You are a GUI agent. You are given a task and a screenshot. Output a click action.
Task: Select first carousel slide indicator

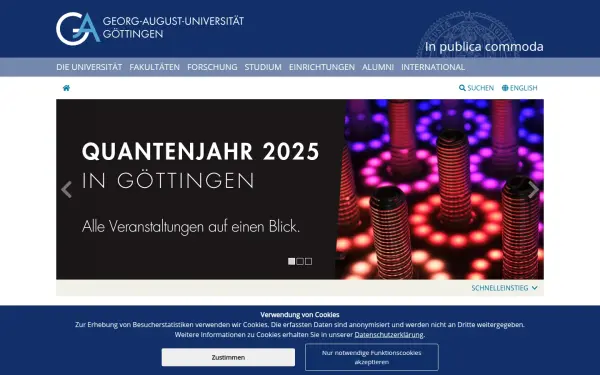(x=291, y=261)
